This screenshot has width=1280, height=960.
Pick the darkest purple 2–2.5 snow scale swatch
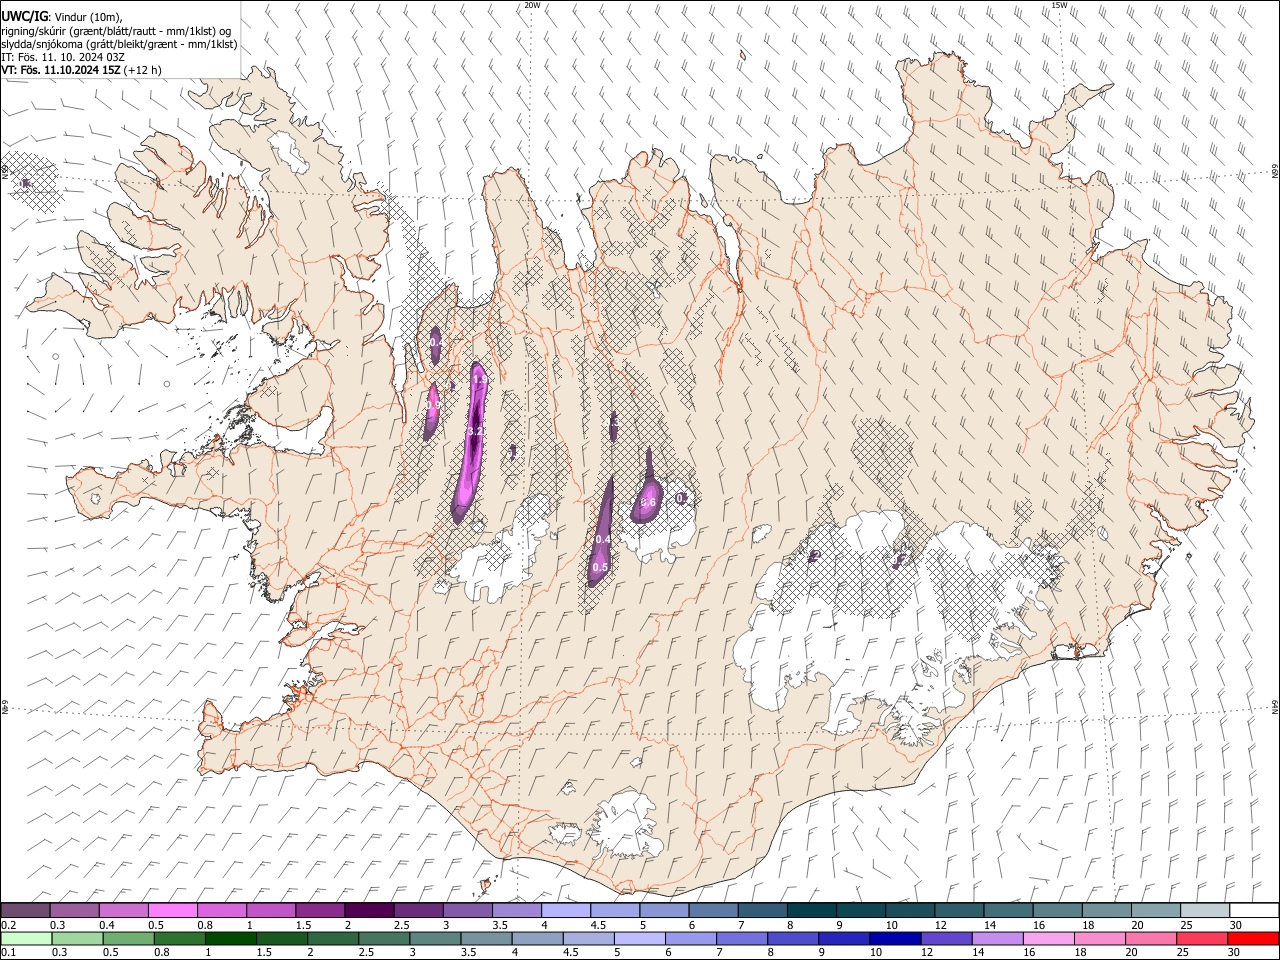(x=368, y=910)
